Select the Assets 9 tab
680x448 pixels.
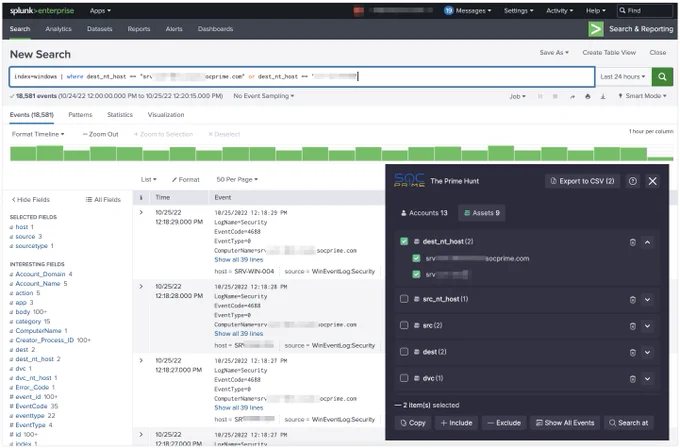[481, 213]
